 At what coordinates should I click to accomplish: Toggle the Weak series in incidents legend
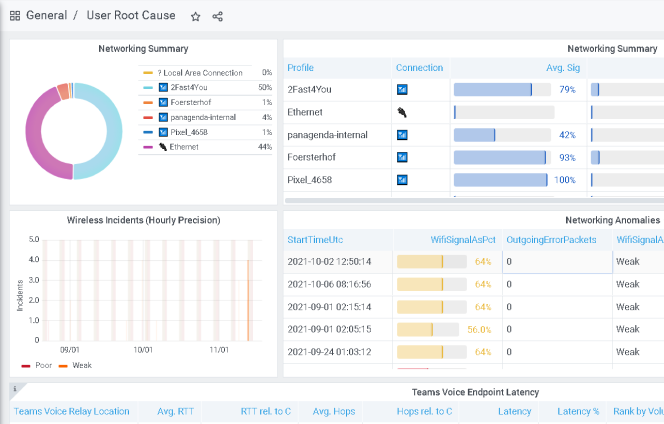[81, 366]
